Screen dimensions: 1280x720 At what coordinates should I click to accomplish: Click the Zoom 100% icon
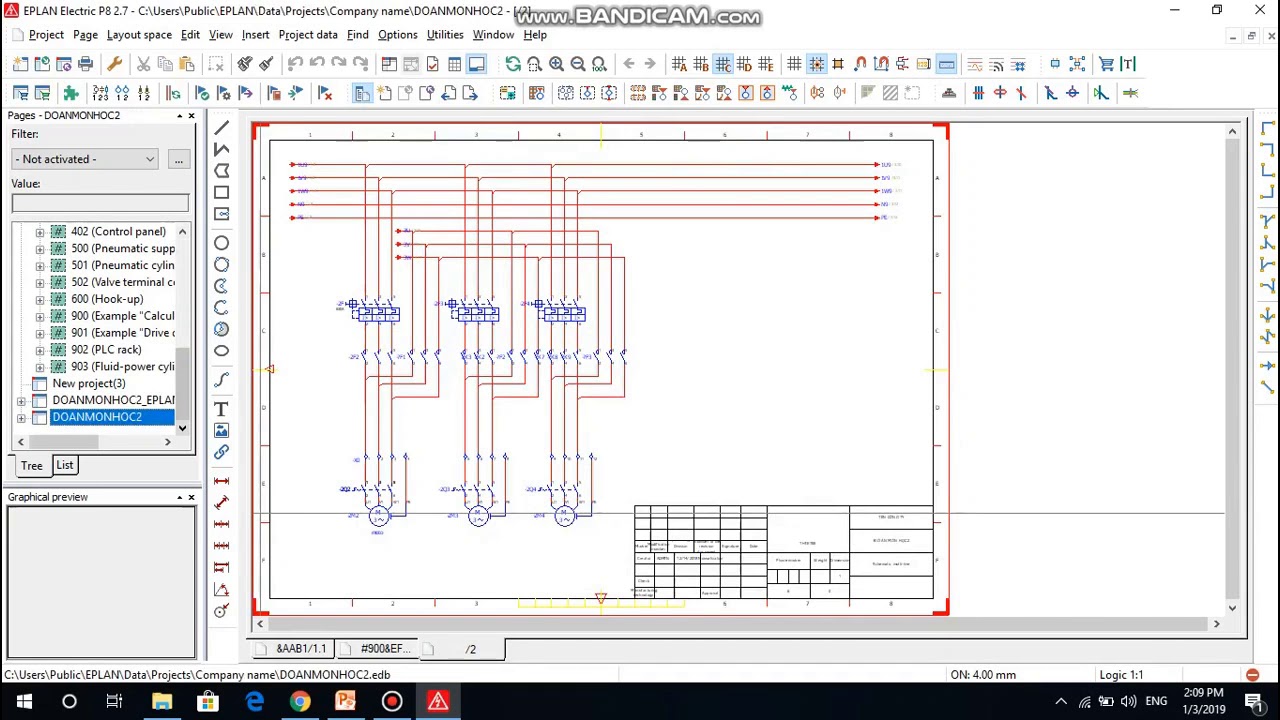(x=599, y=64)
